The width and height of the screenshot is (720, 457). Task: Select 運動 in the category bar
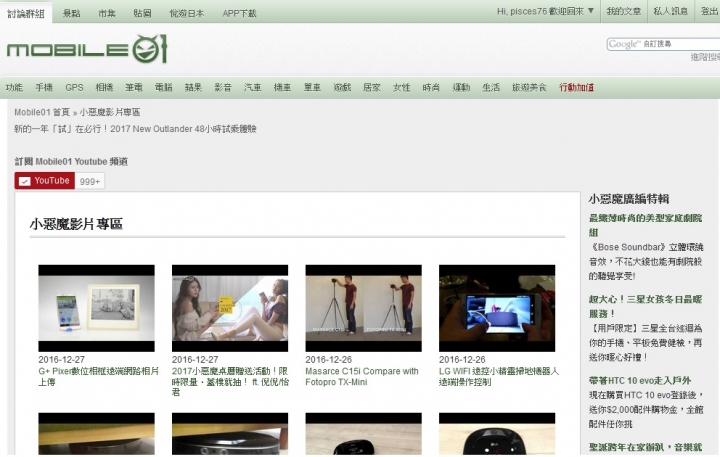[x=461, y=87]
